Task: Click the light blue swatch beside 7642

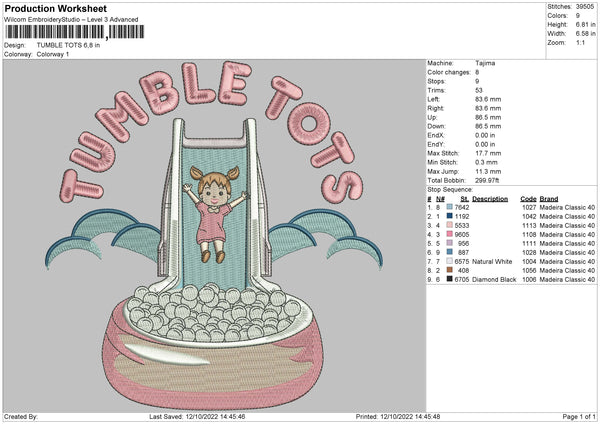Action: [x=450, y=207]
